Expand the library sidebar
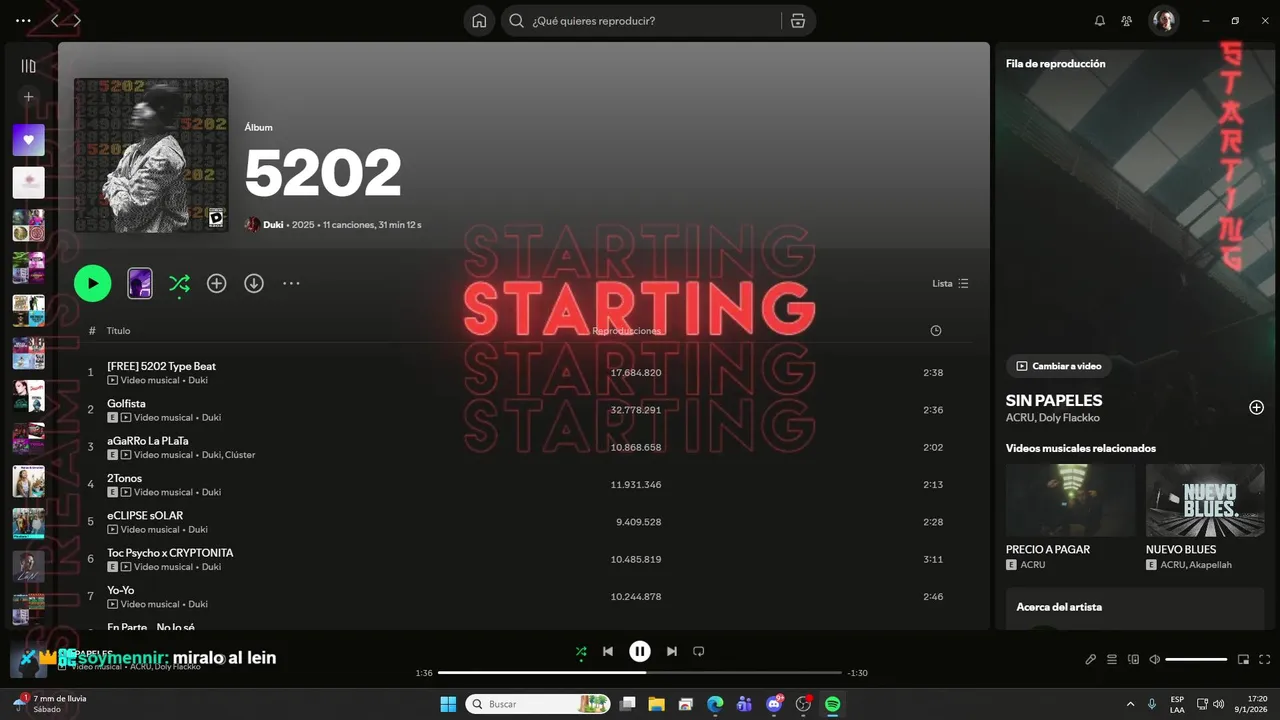 tap(28, 66)
